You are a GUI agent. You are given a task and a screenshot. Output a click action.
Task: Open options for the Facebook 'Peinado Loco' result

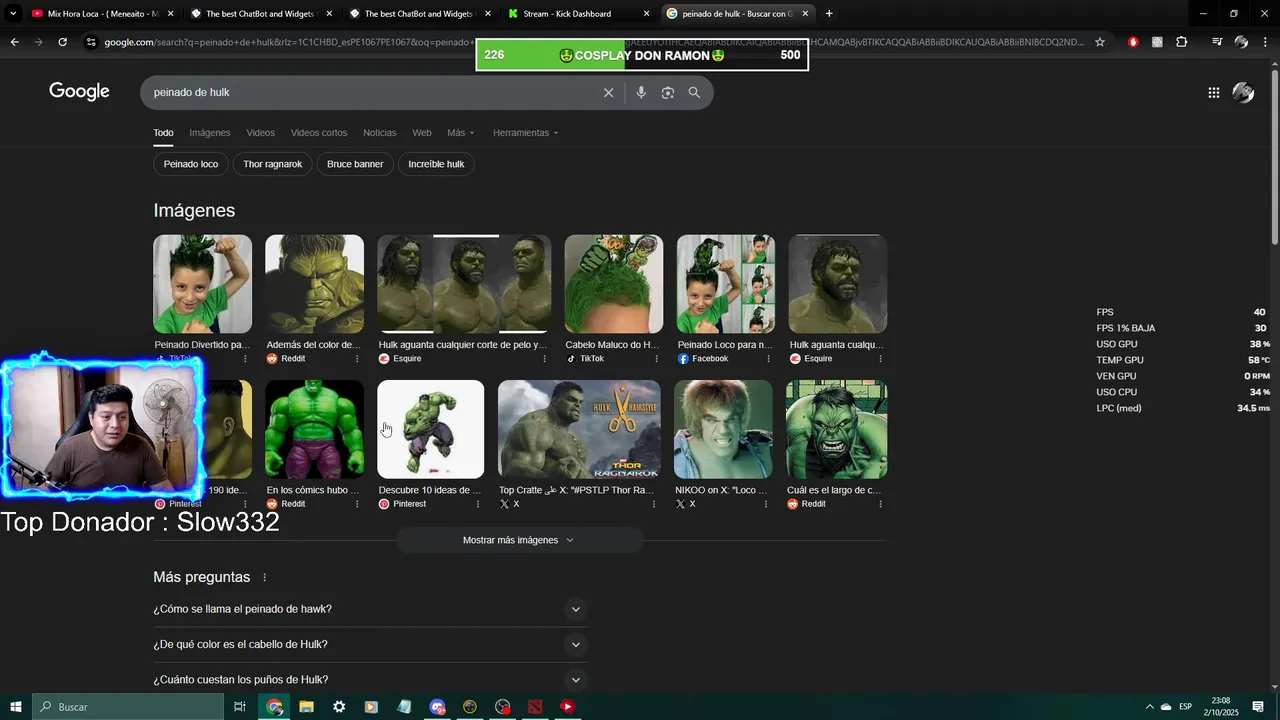768,359
